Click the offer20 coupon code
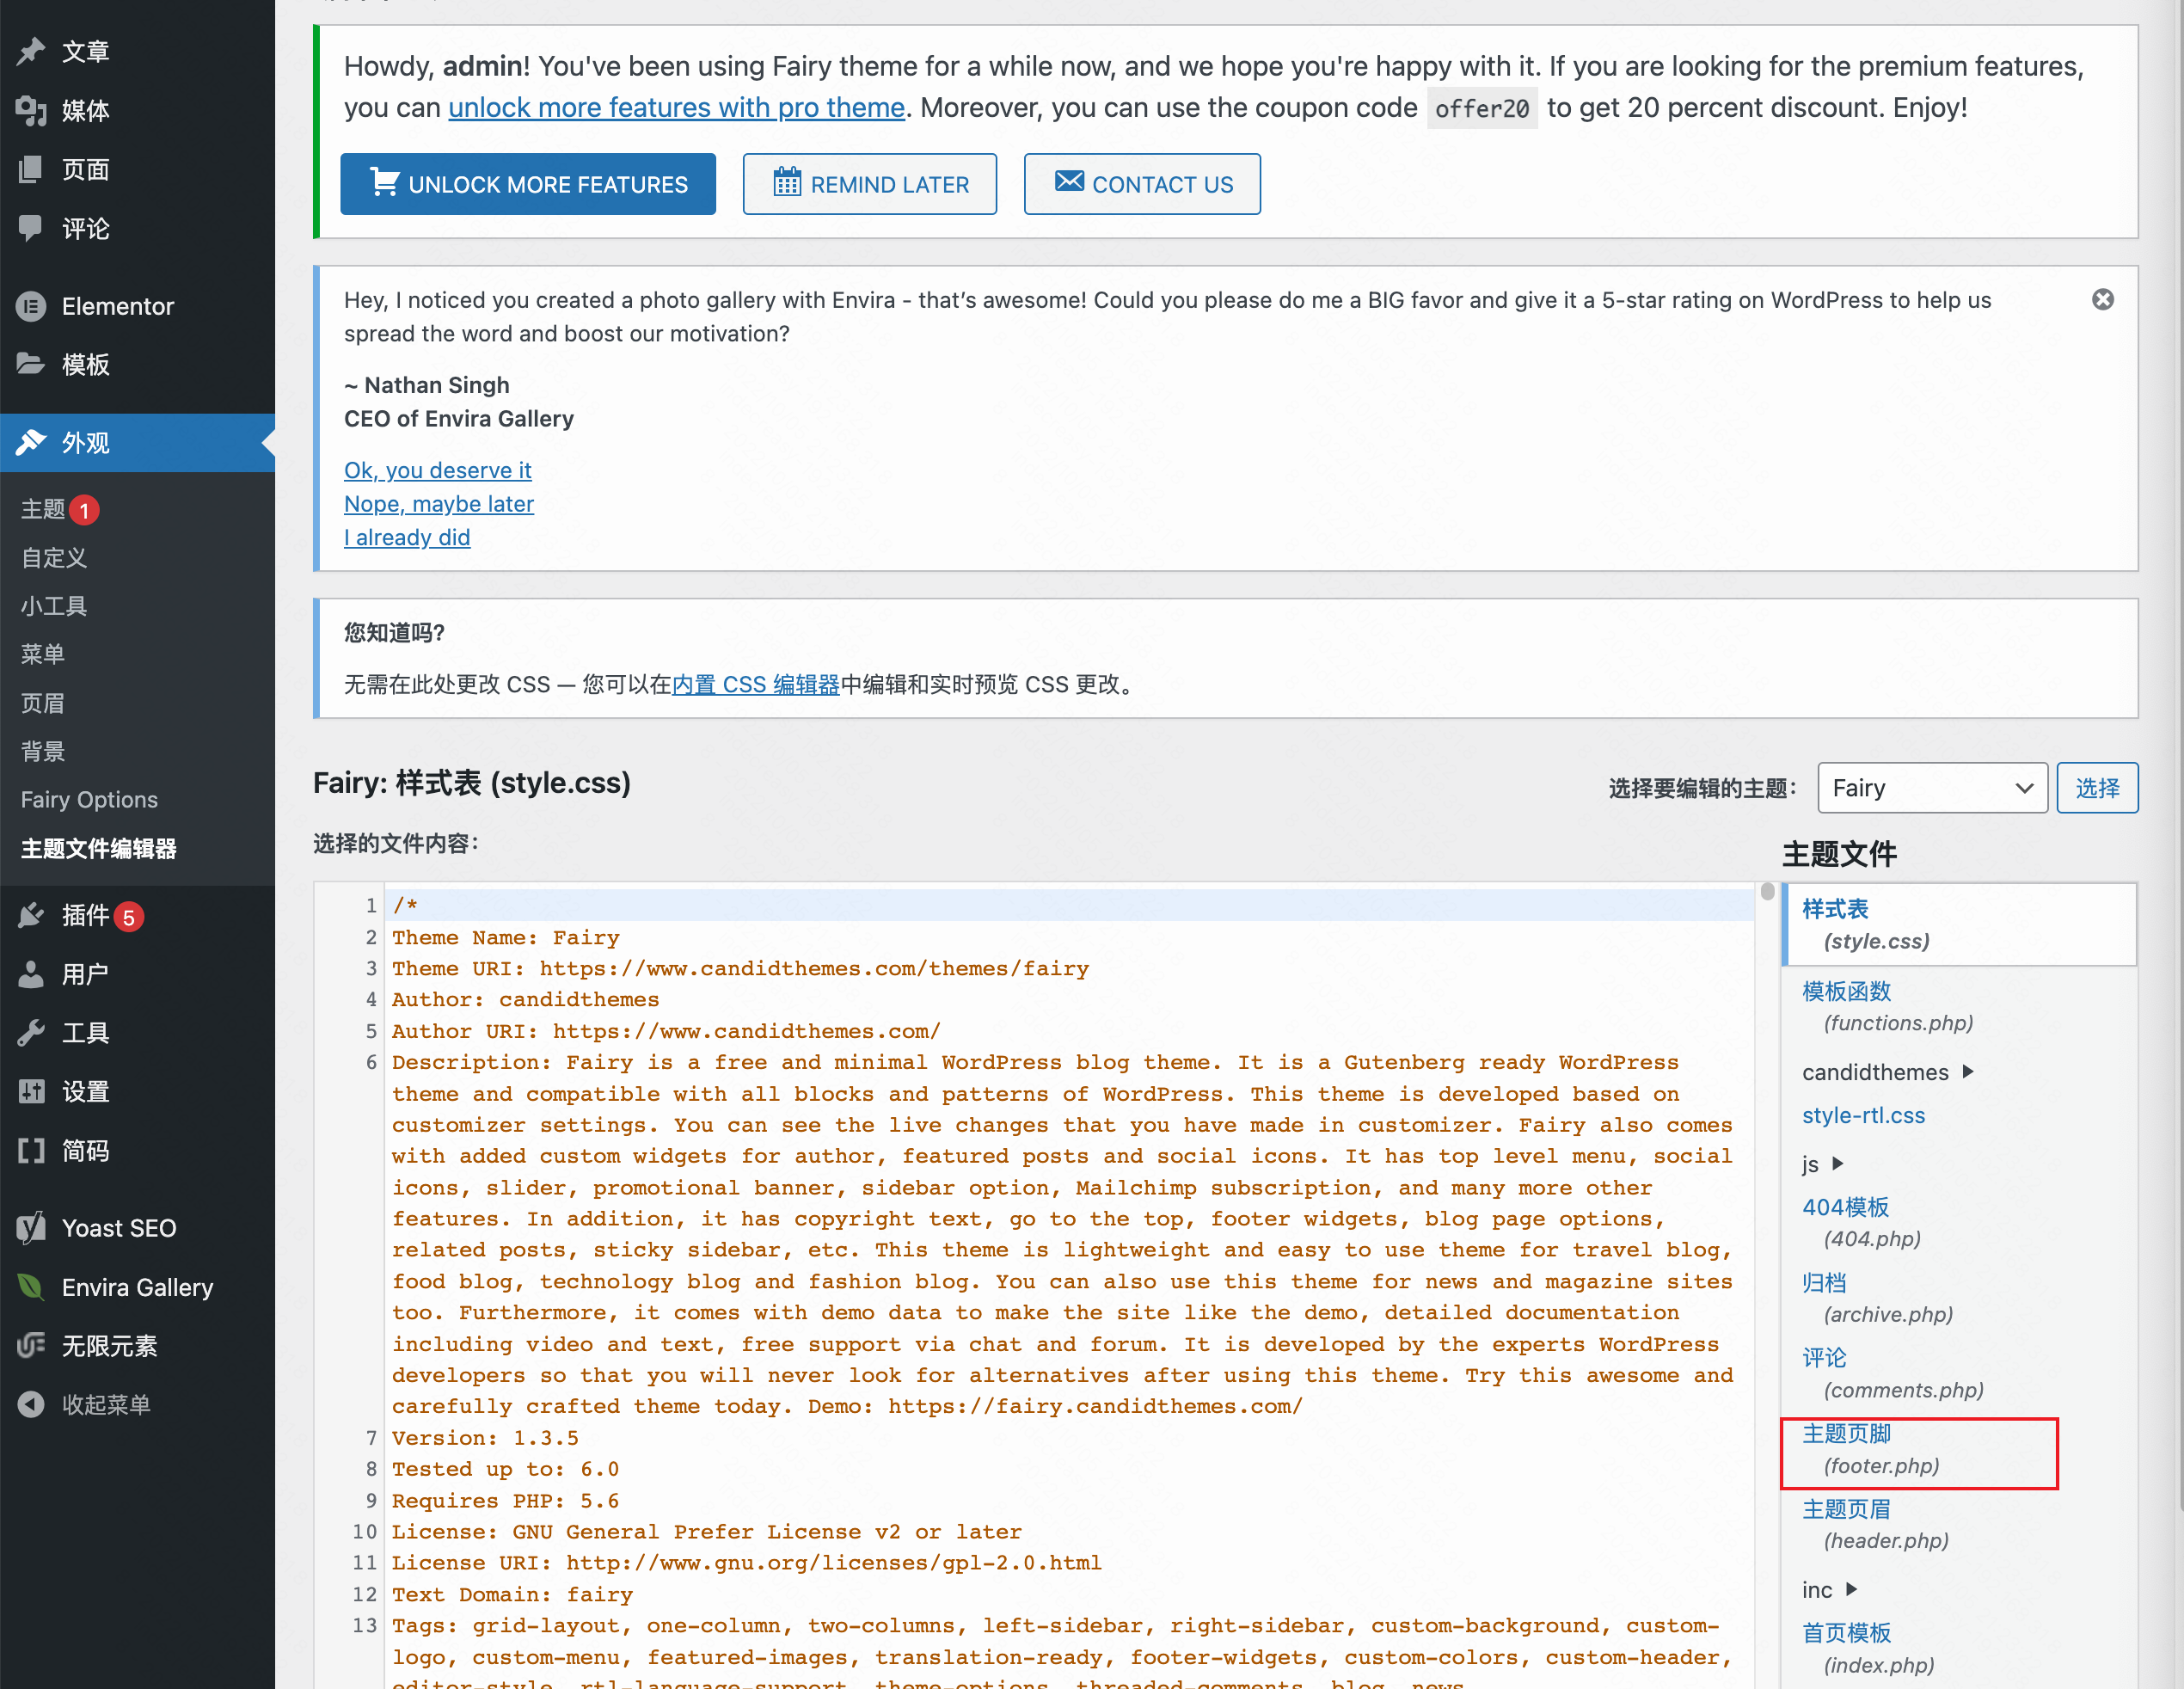This screenshot has height=1689, width=2184. pos(1482,108)
